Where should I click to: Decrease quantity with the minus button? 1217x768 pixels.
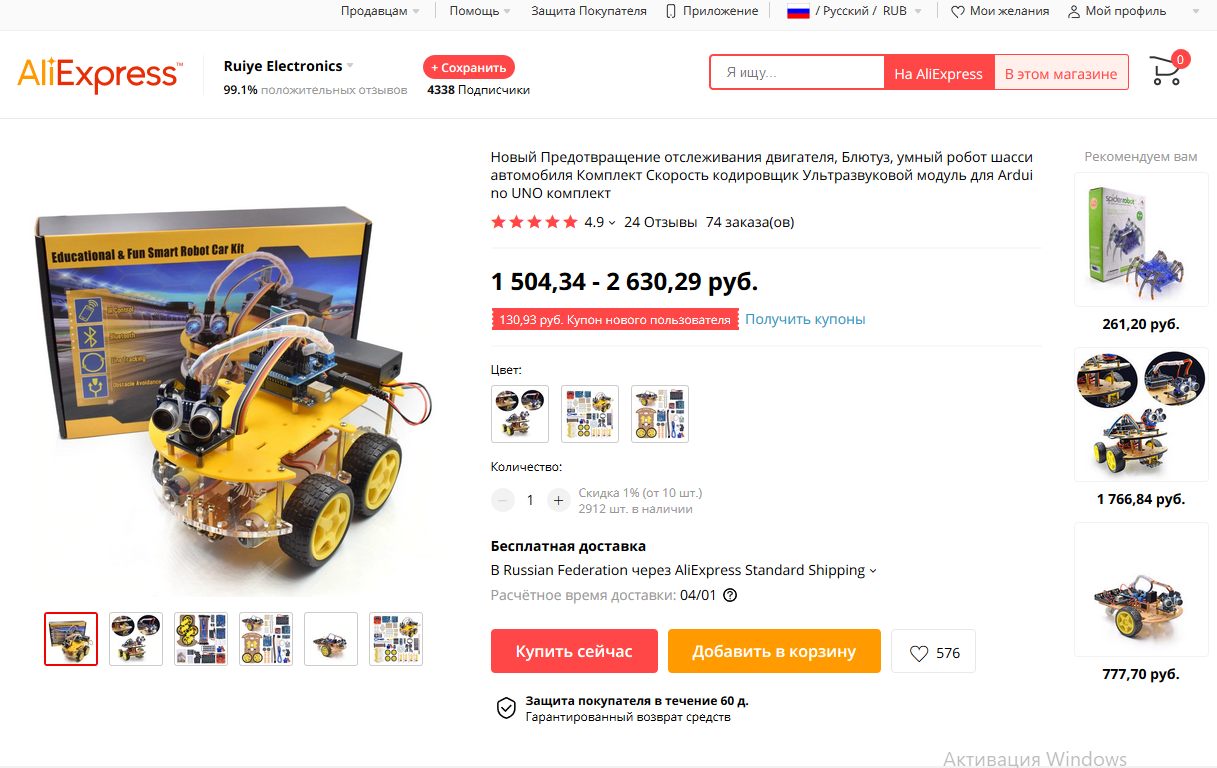503,500
